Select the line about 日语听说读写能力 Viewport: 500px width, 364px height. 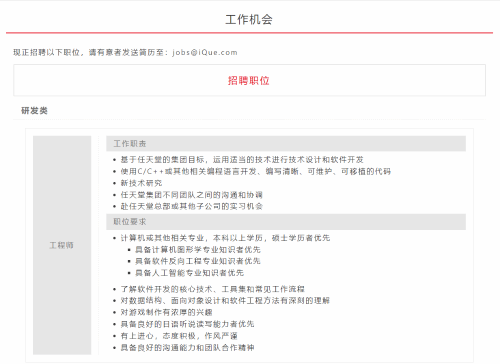coord(187,324)
